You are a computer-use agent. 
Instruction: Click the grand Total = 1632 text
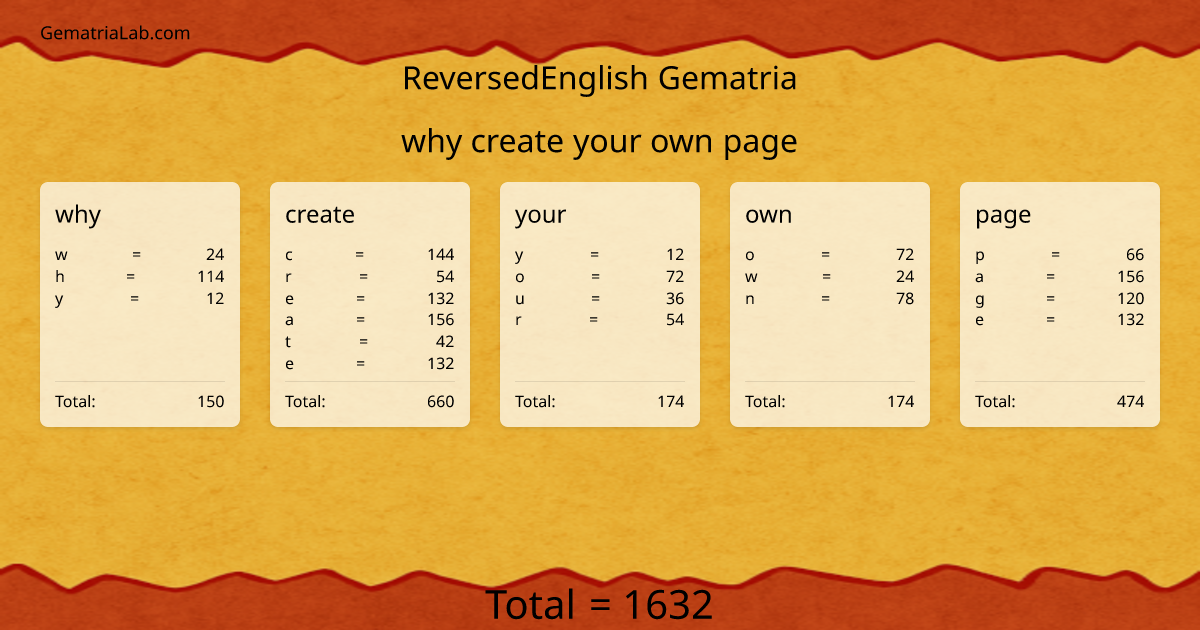(600, 606)
